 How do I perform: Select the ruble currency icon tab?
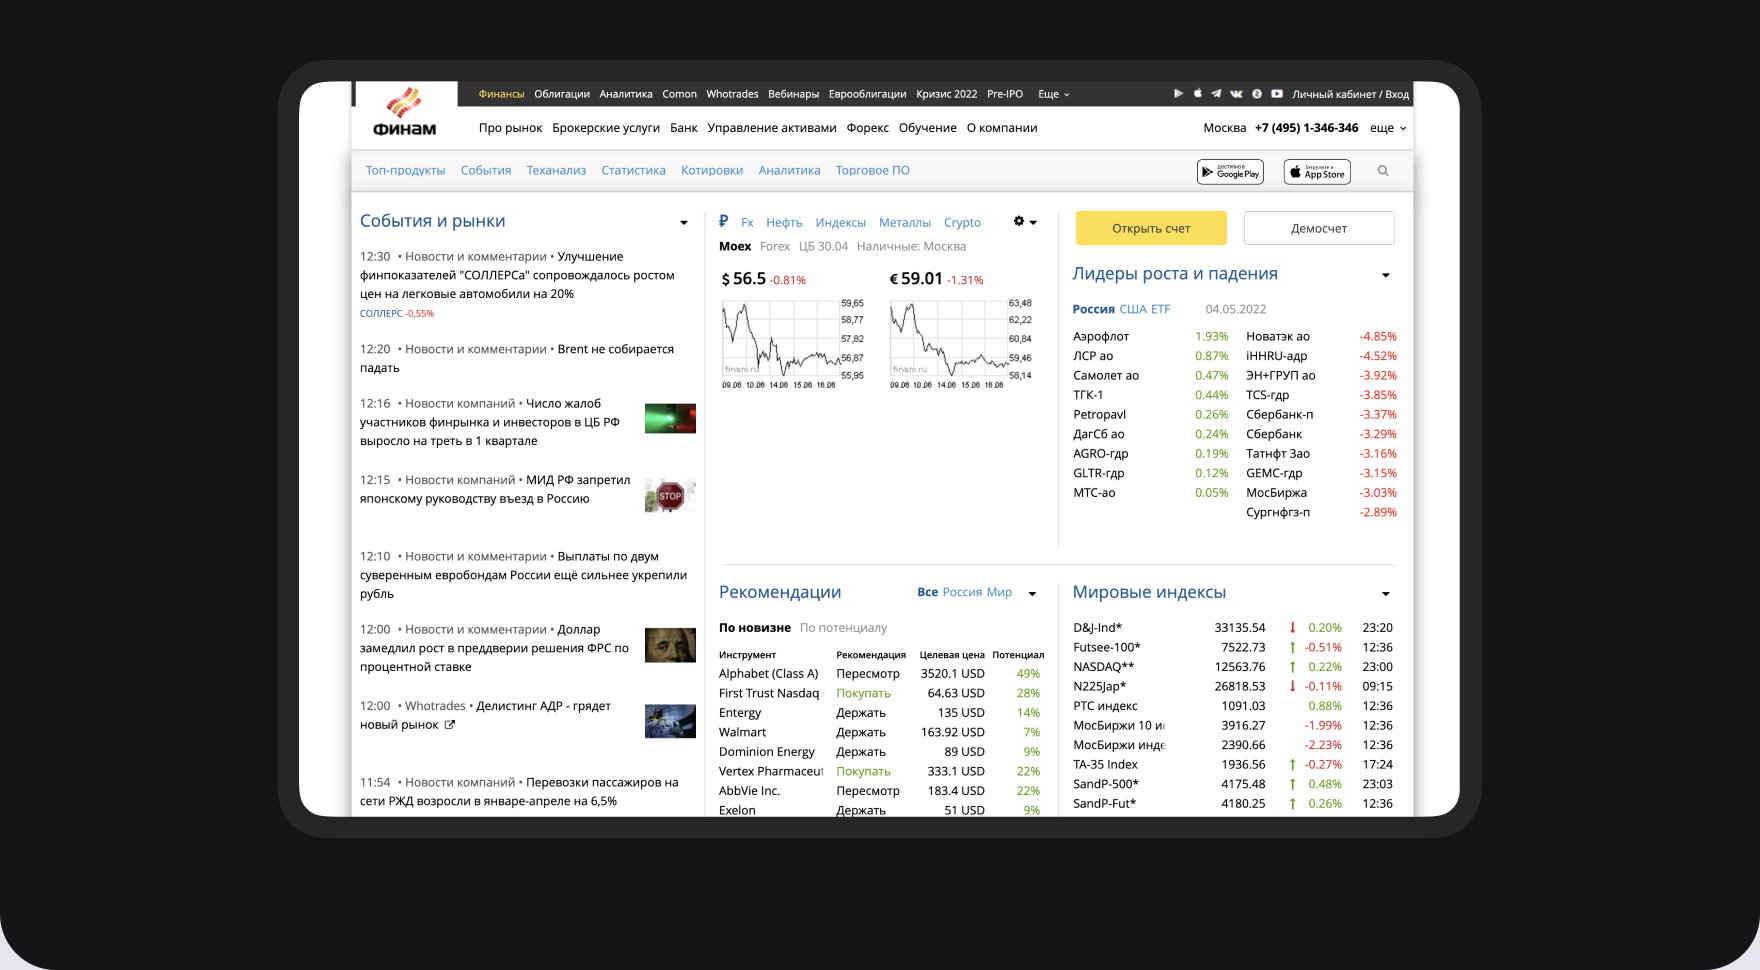[723, 222]
